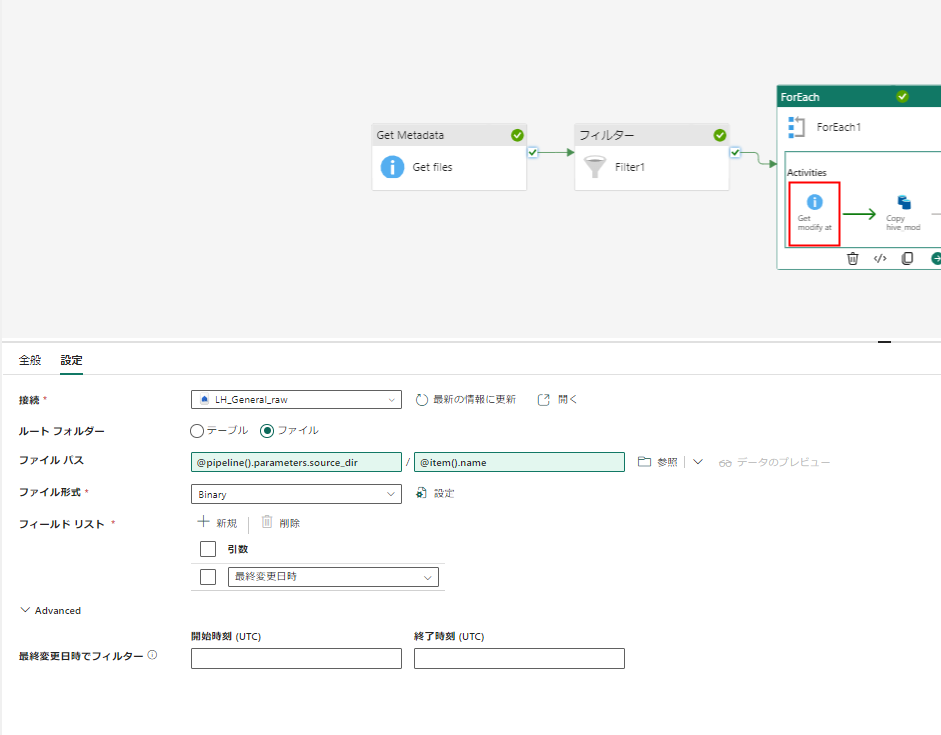Click the info icon beside 最終変更日時でフィルター

152,655
